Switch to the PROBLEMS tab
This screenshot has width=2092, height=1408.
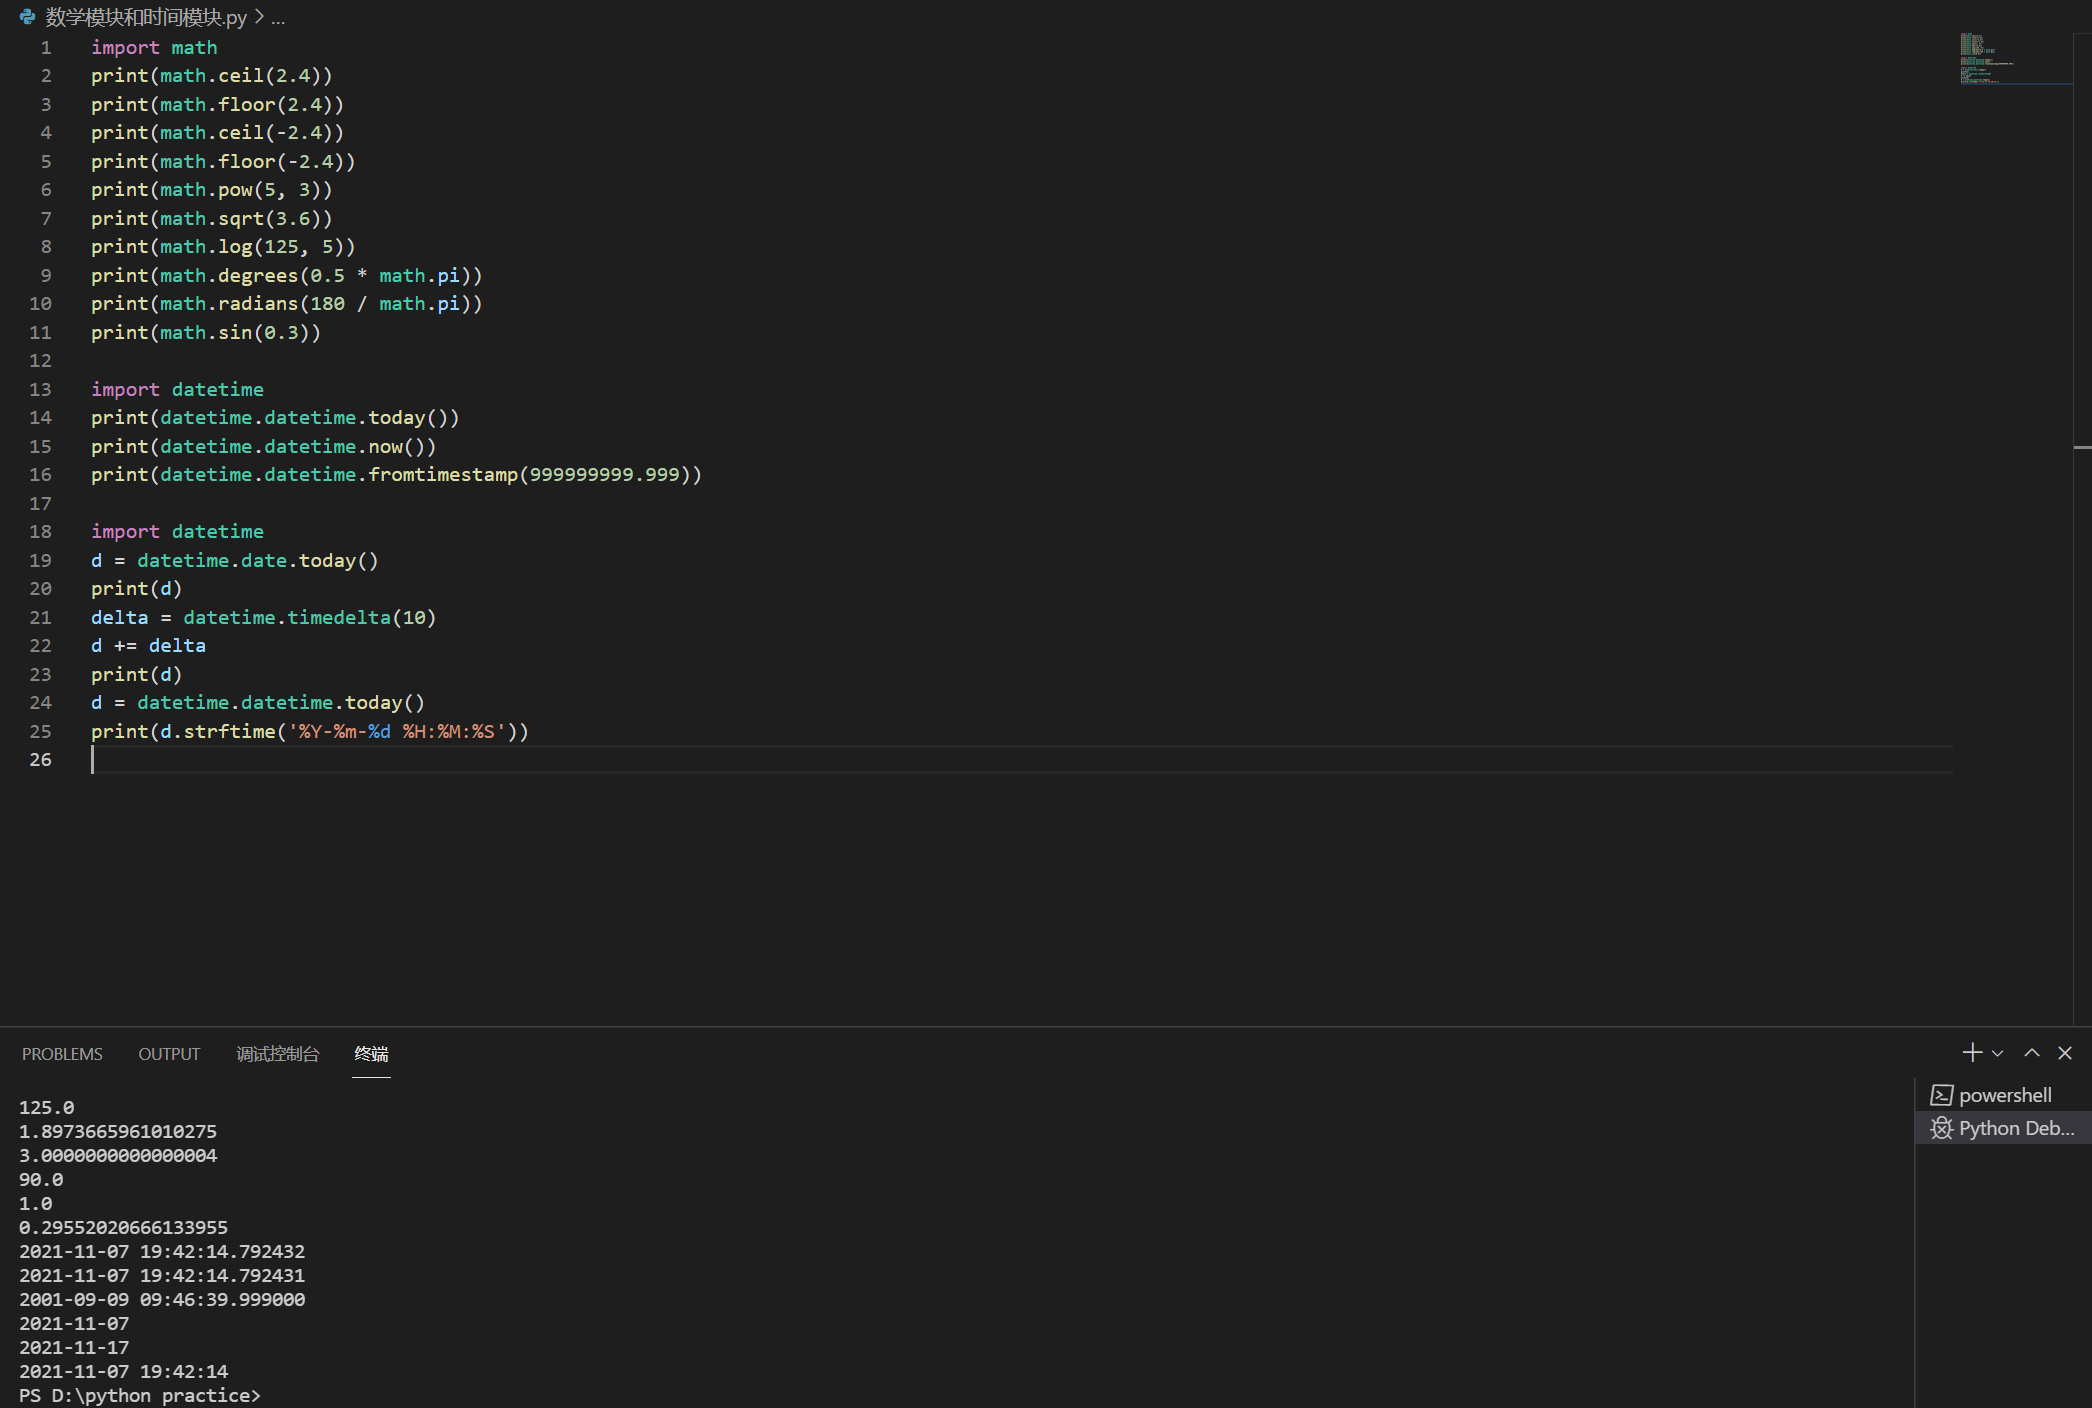coord(62,1054)
